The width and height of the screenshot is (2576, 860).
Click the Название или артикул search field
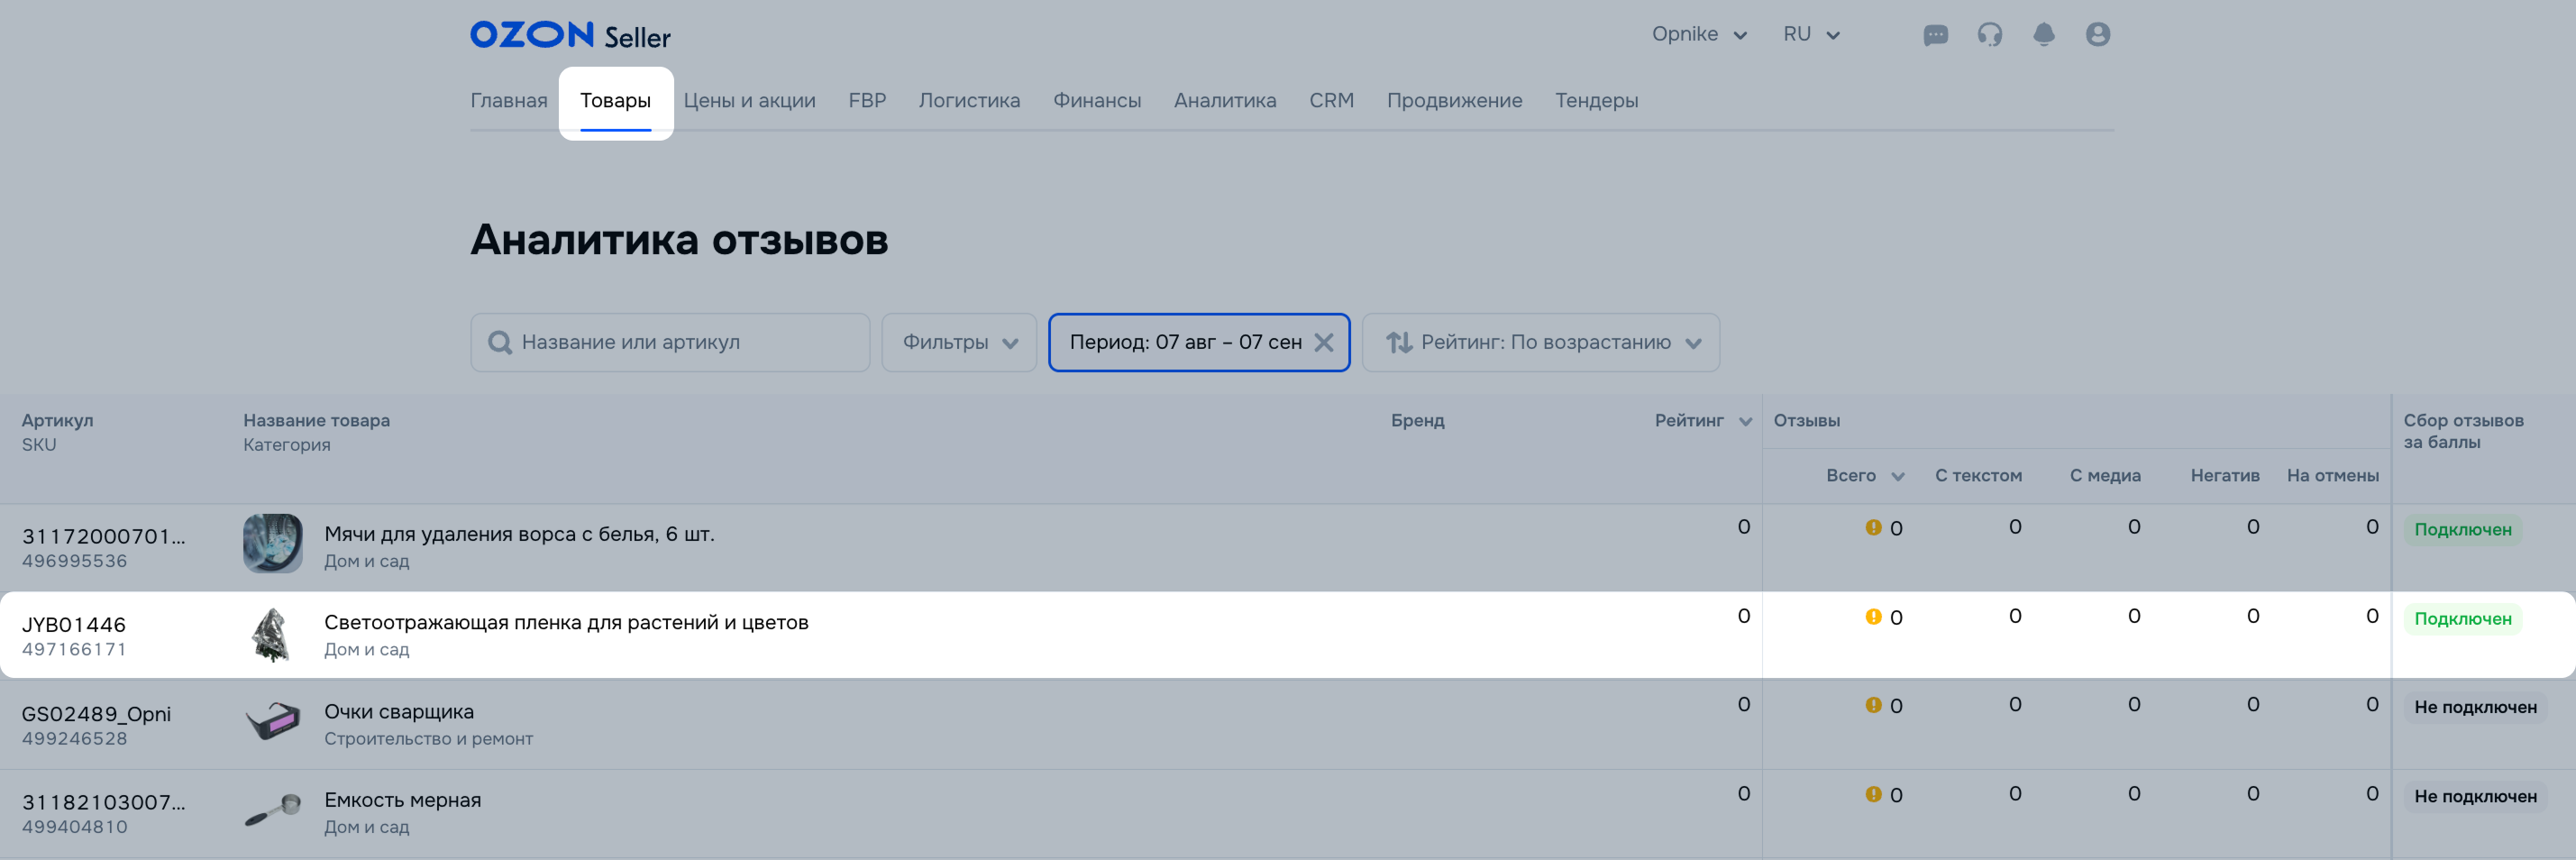pyautogui.click(x=670, y=343)
